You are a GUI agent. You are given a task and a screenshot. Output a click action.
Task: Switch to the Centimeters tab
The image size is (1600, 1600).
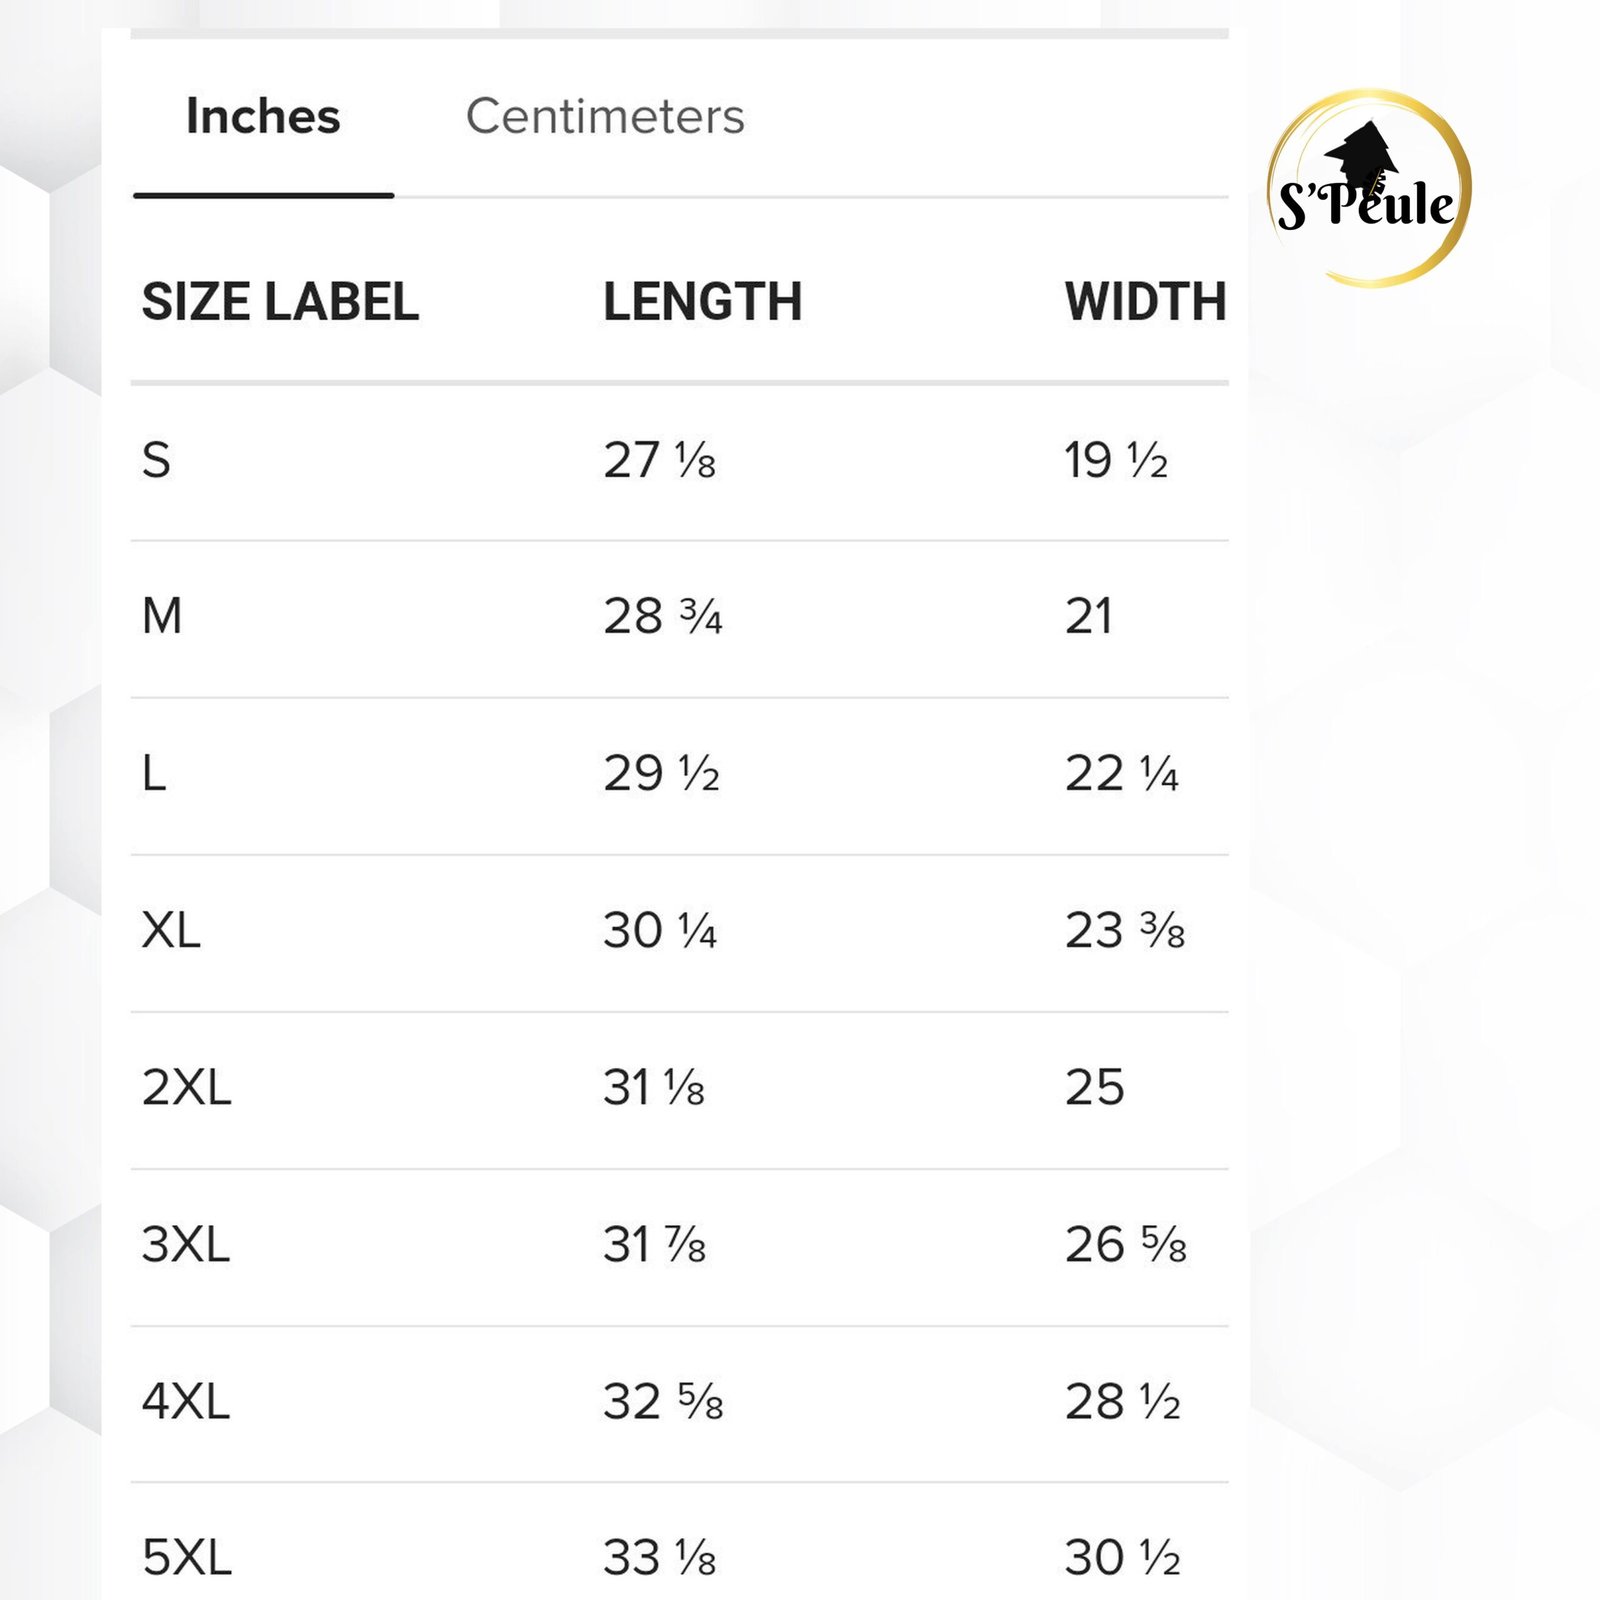click(x=605, y=117)
